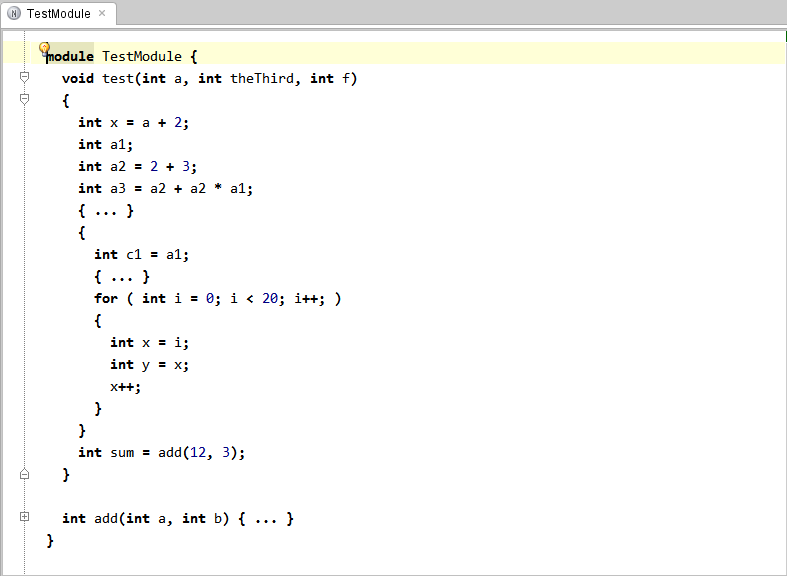787x576 pixels.
Task: Click the lightbulb intention icon beside module
Action: 44,48
